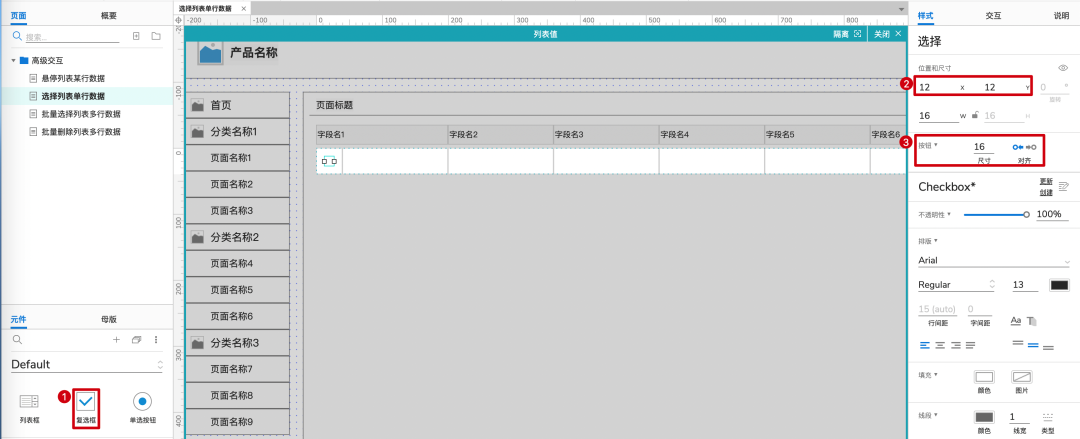Open page 悬停列表某行数据
Viewport: 1080px width, 439px height.
pyautogui.click(x=73, y=79)
